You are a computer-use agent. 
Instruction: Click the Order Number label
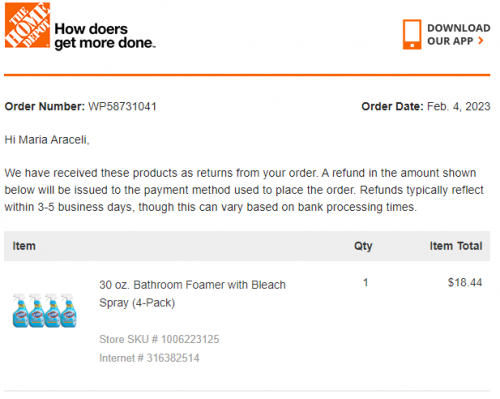point(45,106)
